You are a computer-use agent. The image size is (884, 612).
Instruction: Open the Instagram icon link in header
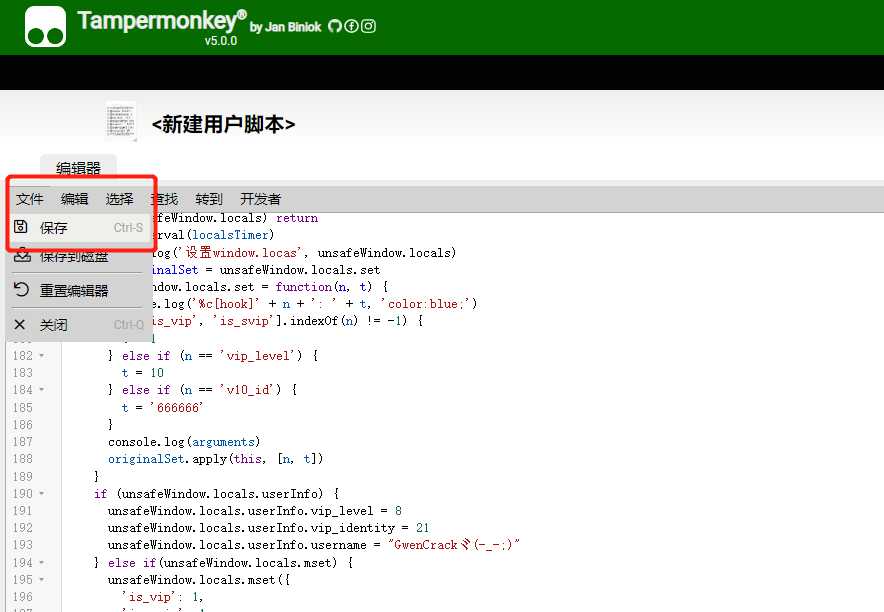368,26
